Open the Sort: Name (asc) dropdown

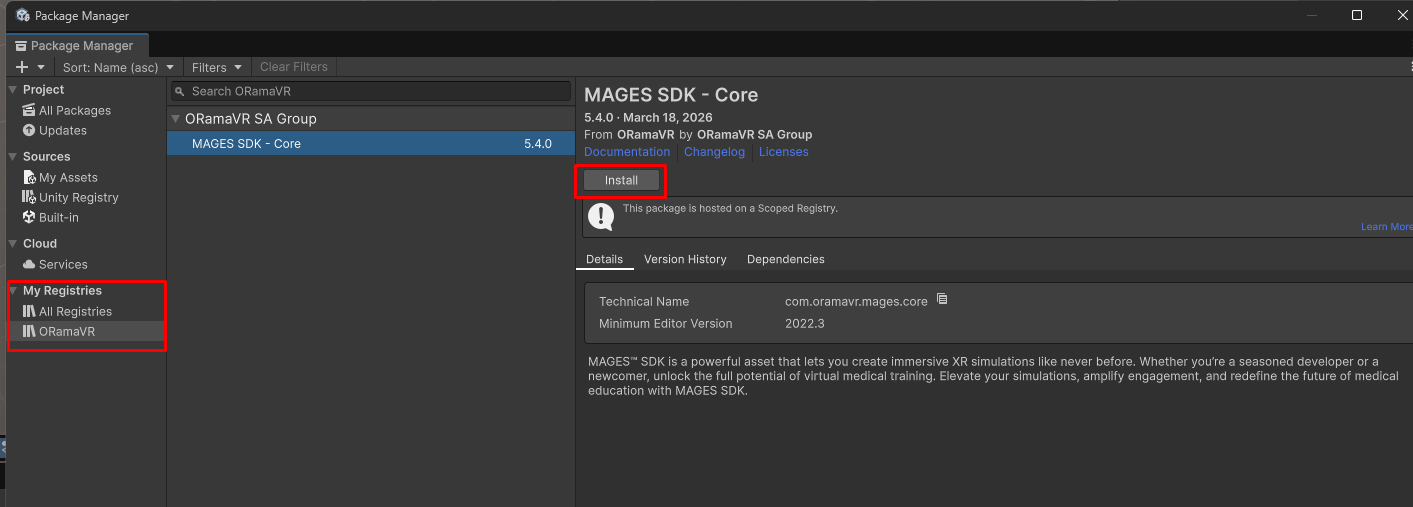118,67
